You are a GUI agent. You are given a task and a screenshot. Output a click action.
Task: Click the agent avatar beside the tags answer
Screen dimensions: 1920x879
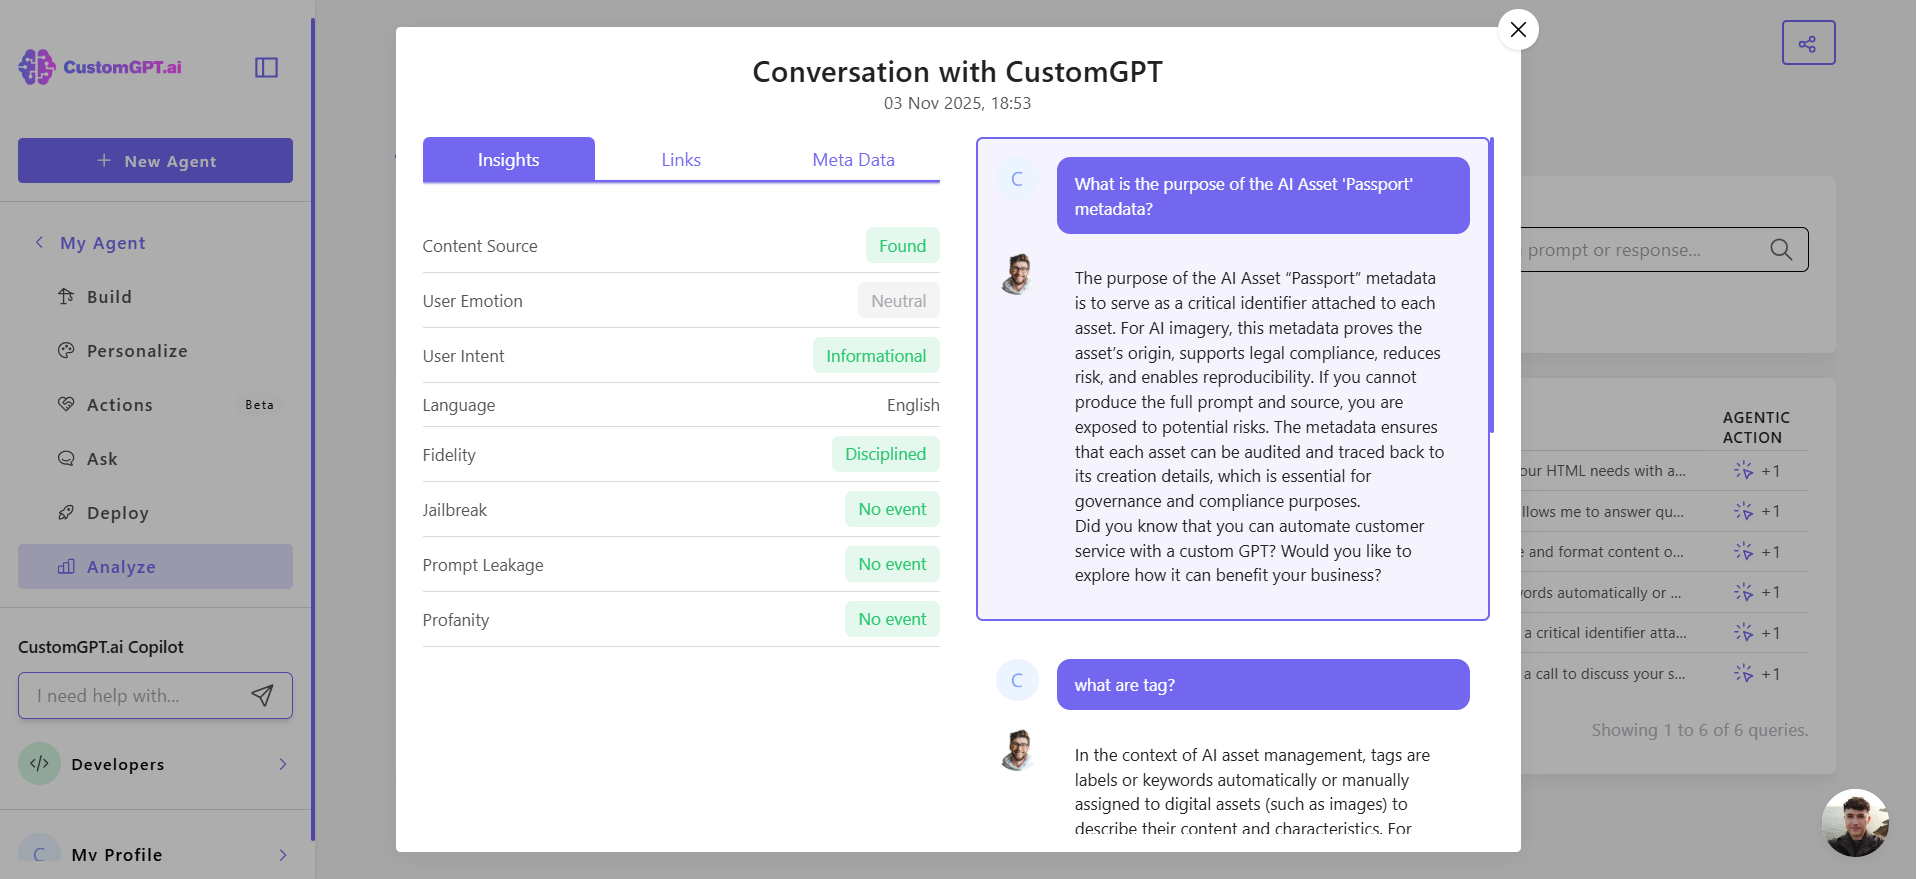(x=1017, y=750)
